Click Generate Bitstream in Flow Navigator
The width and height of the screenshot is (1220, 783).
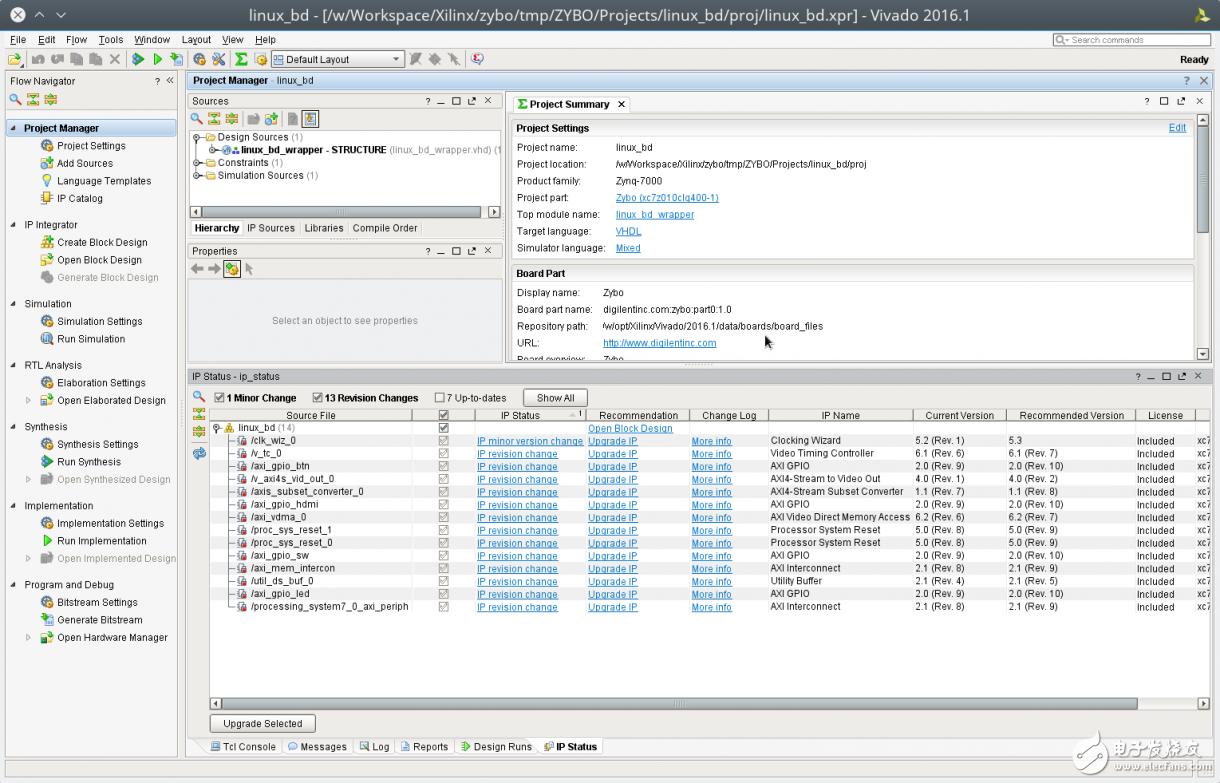coord(99,620)
